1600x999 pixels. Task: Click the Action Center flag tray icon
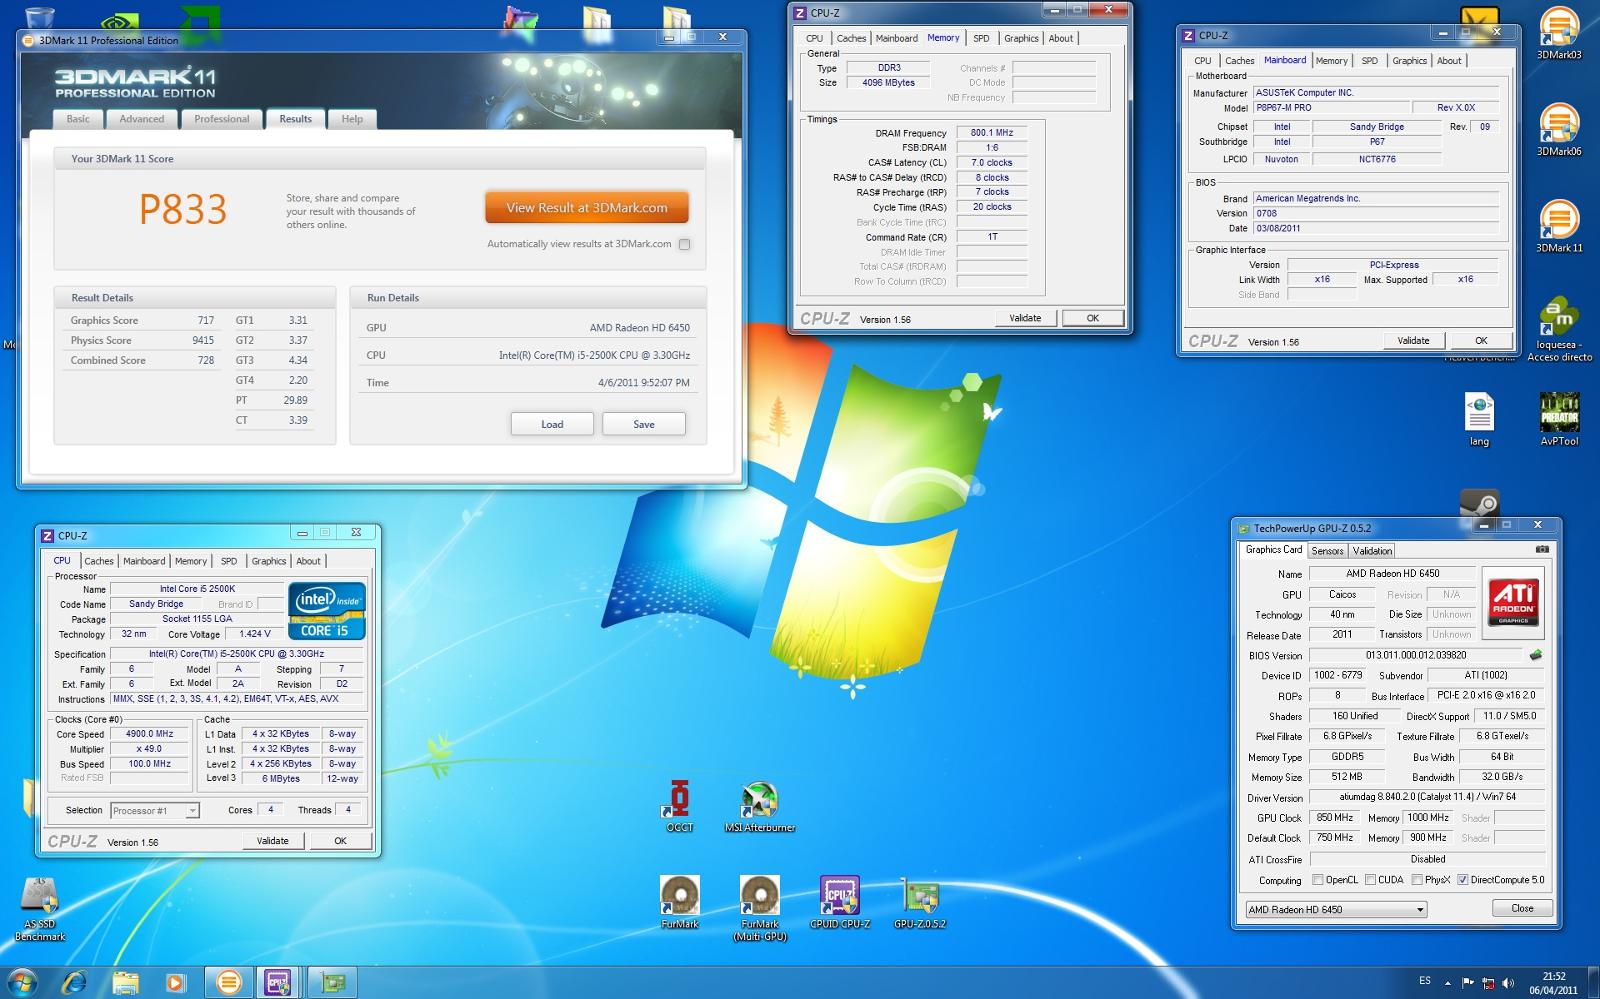[1467, 982]
